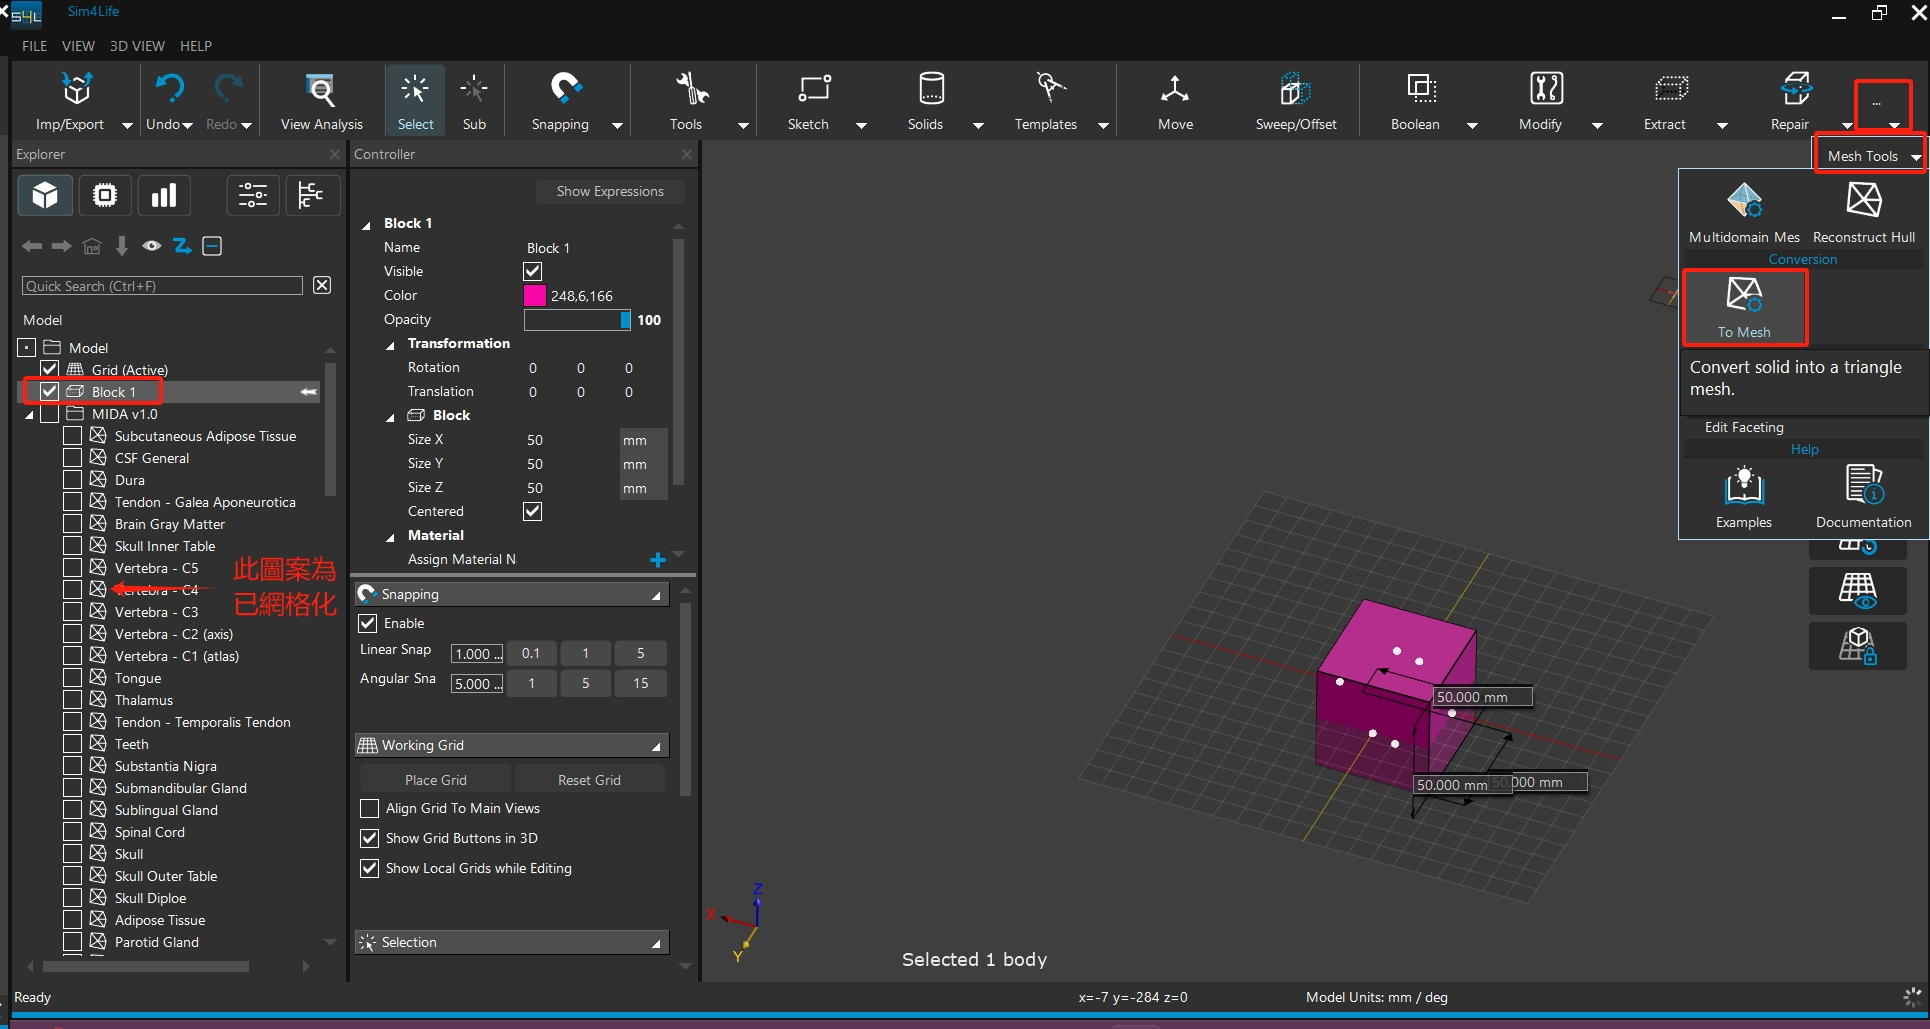Screen dimensions: 1930x1029
Task: Toggle visibility of Brain Gray Matter
Action: pos(73,524)
